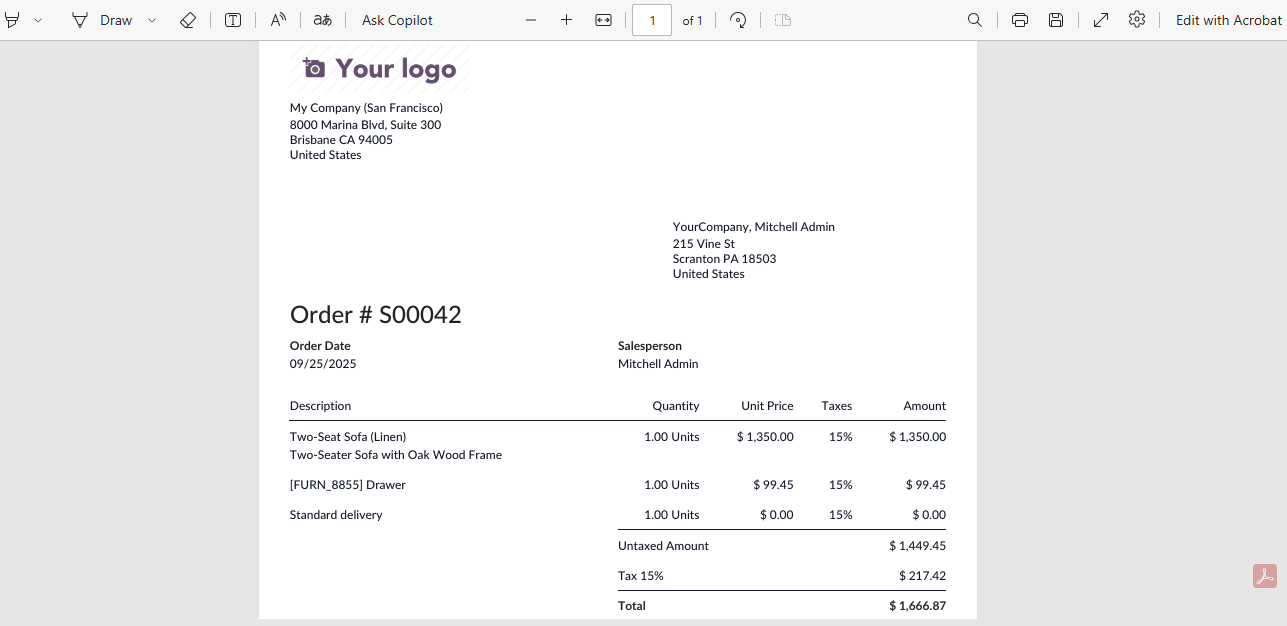
Task: Select the Eraser tool
Action: (x=188, y=20)
